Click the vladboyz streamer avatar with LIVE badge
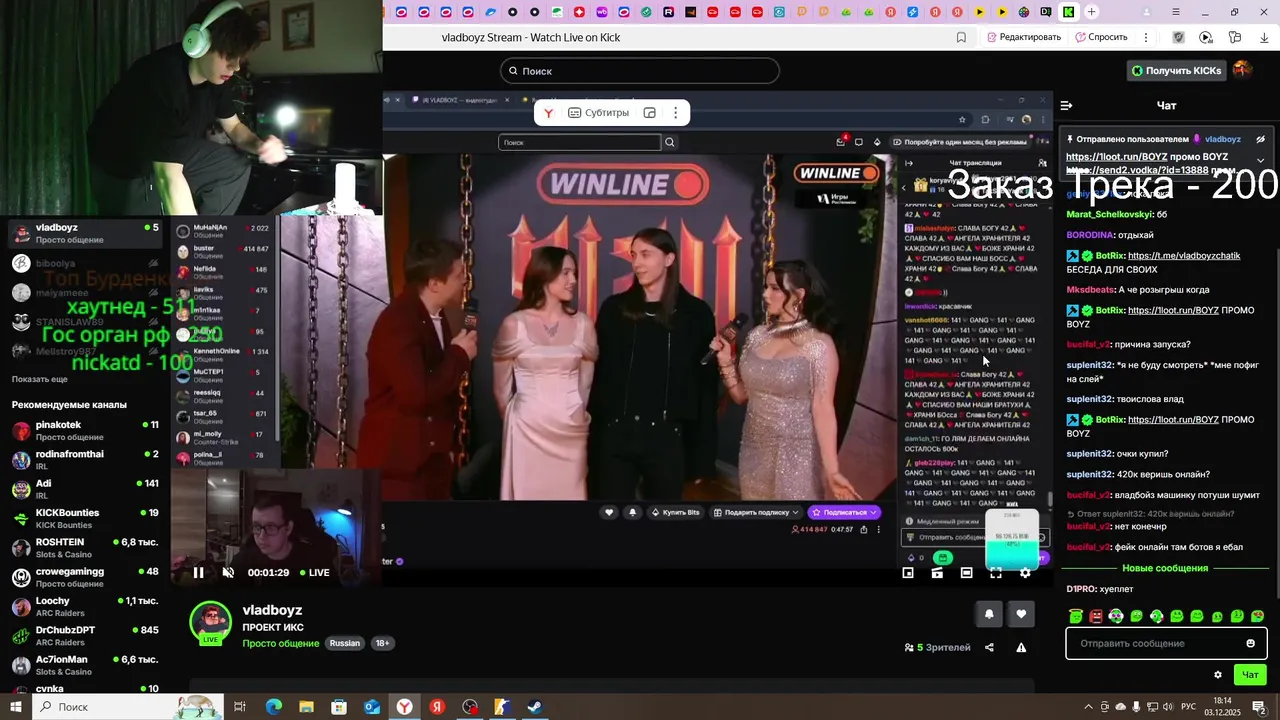Viewport: 1280px width, 720px height. point(211,623)
